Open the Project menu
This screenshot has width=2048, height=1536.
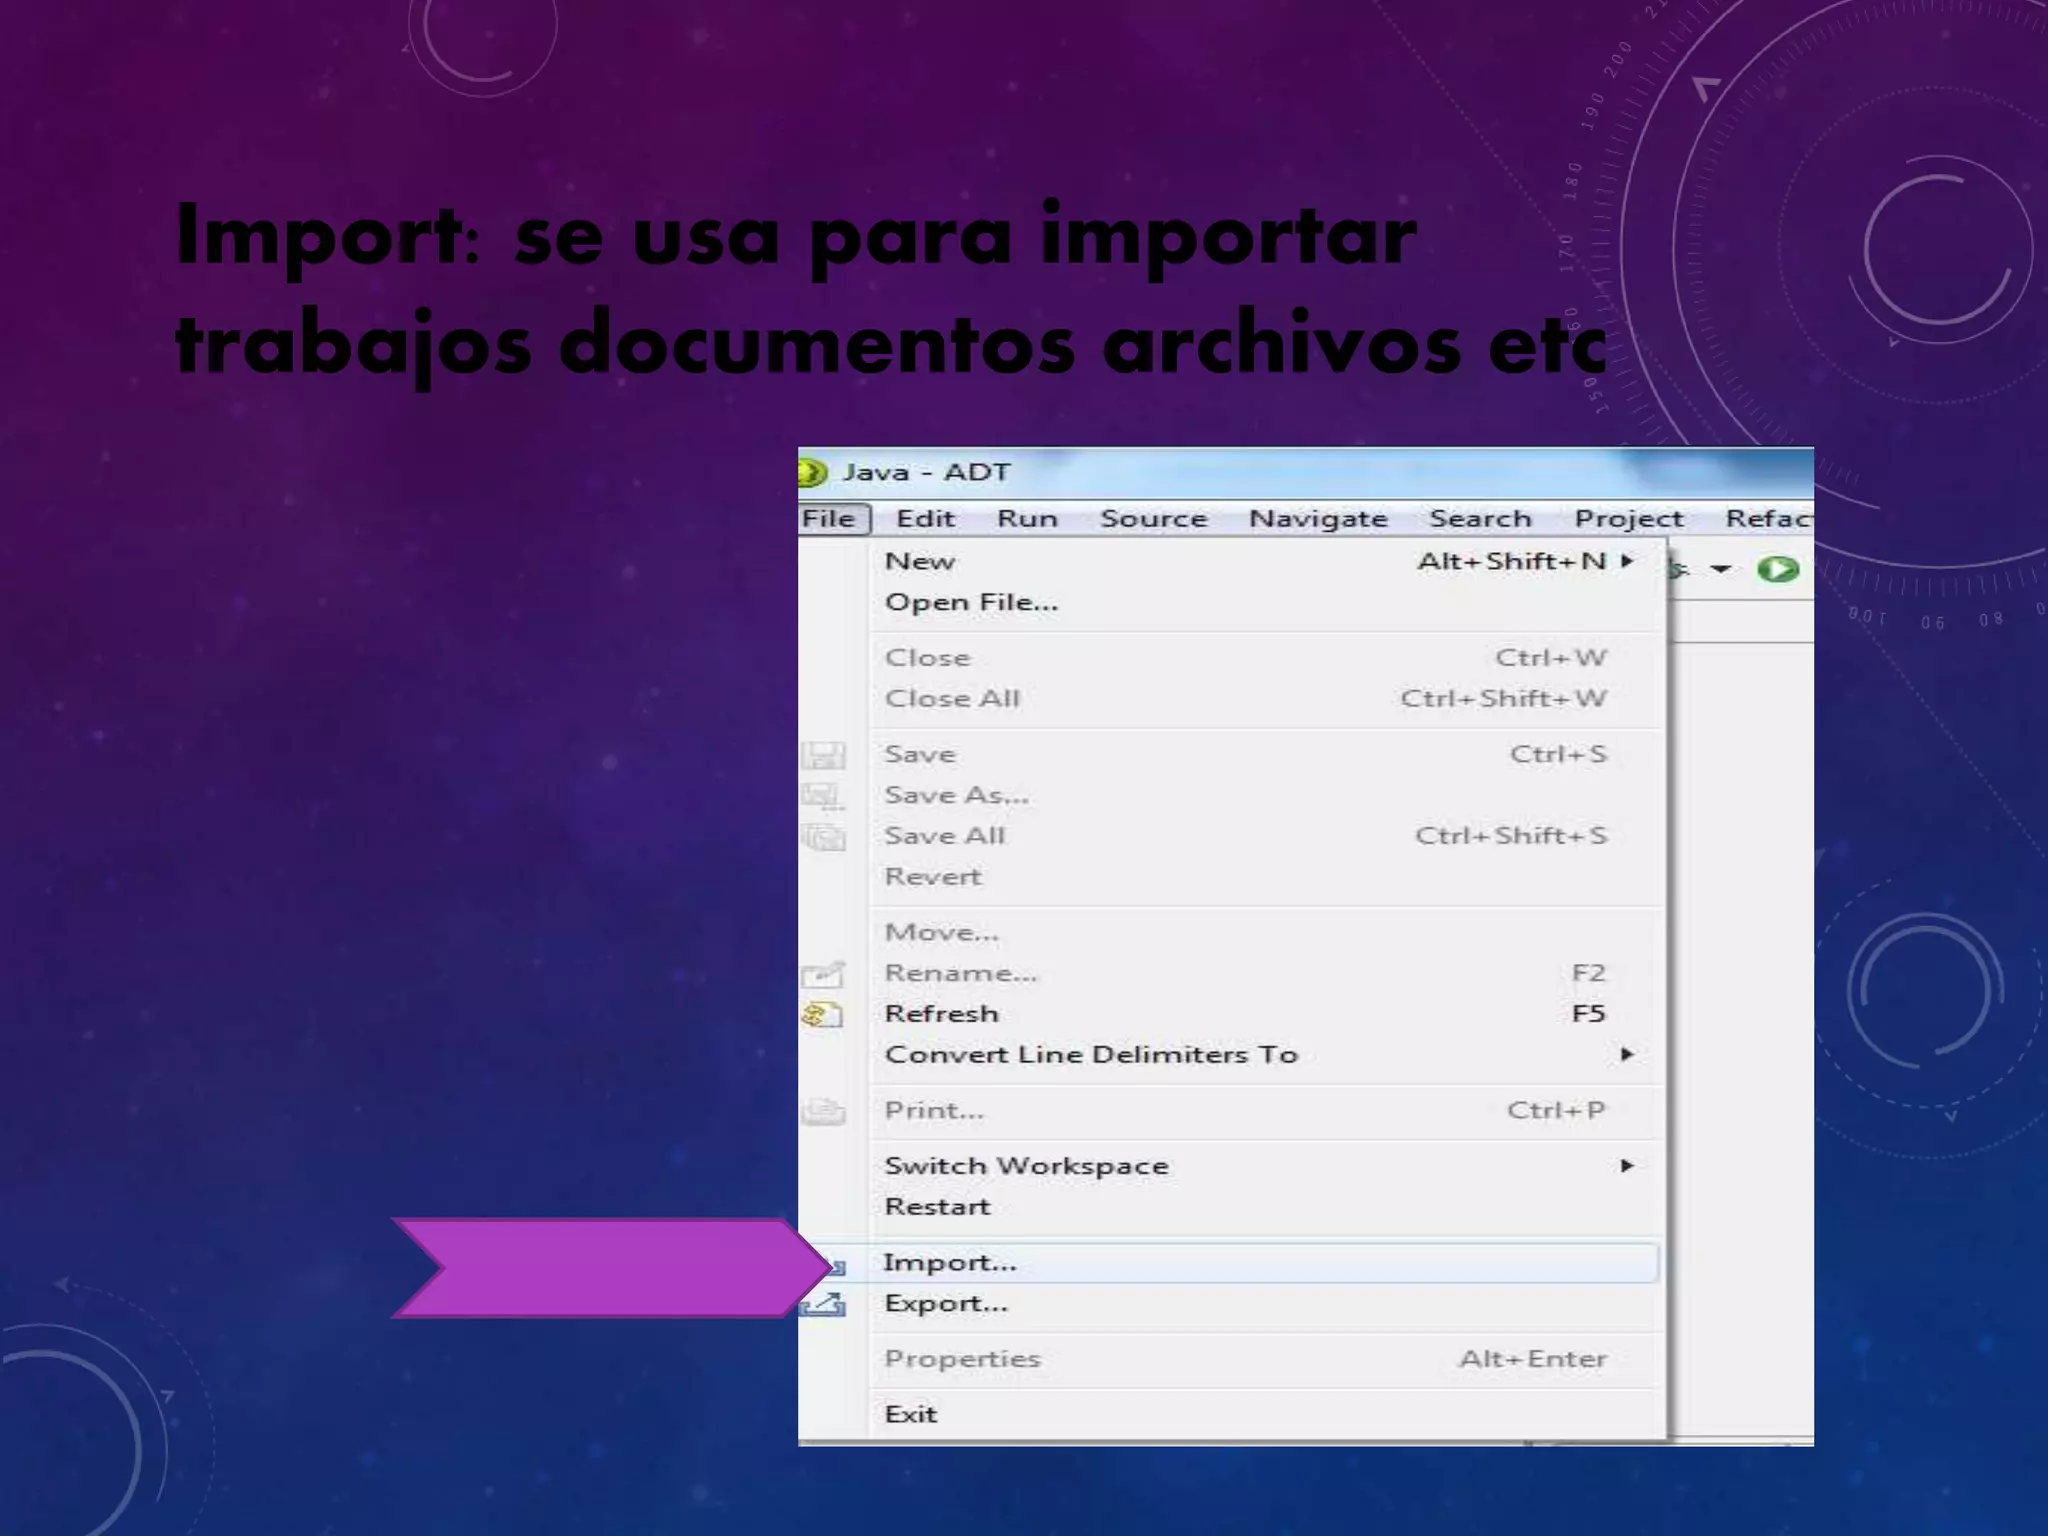pos(1629,519)
